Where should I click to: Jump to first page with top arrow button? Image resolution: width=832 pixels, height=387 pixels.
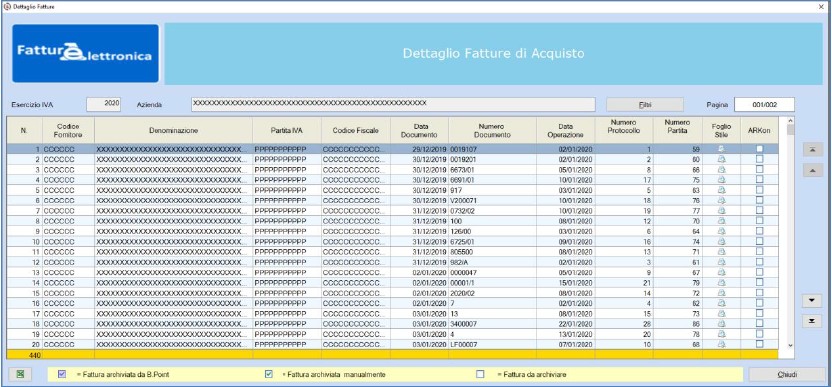[x=812, y=150]
